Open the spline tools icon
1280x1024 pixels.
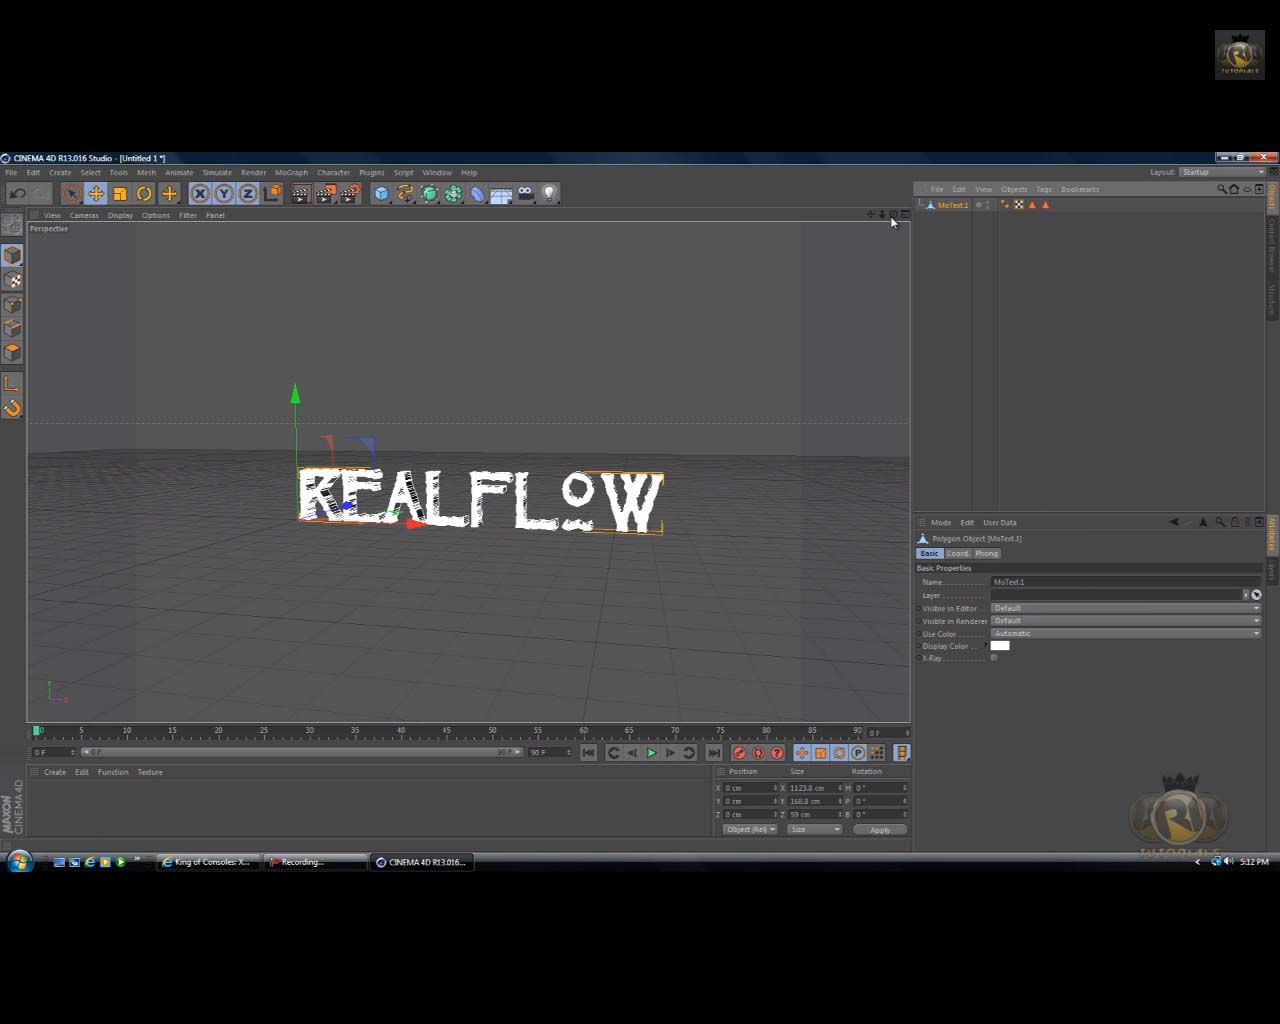click(x=405, y=194)
